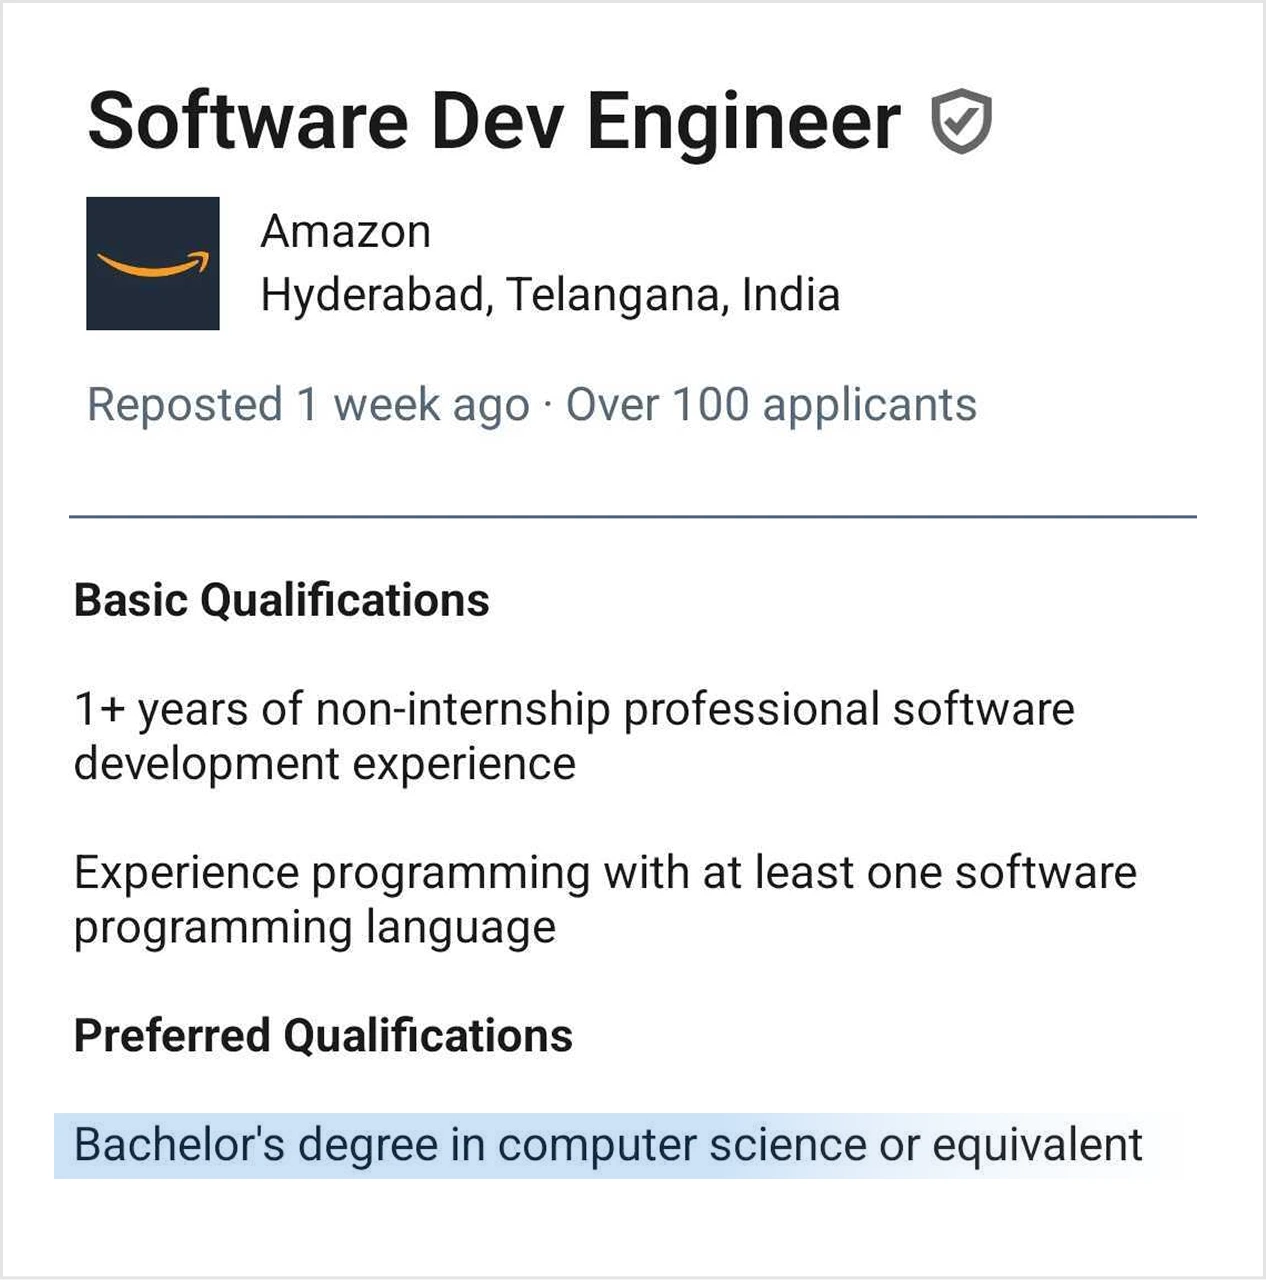This screenshot has width=1266, height=1280.
Task: Click the Amazon company logo
Action: coord(153,264)
